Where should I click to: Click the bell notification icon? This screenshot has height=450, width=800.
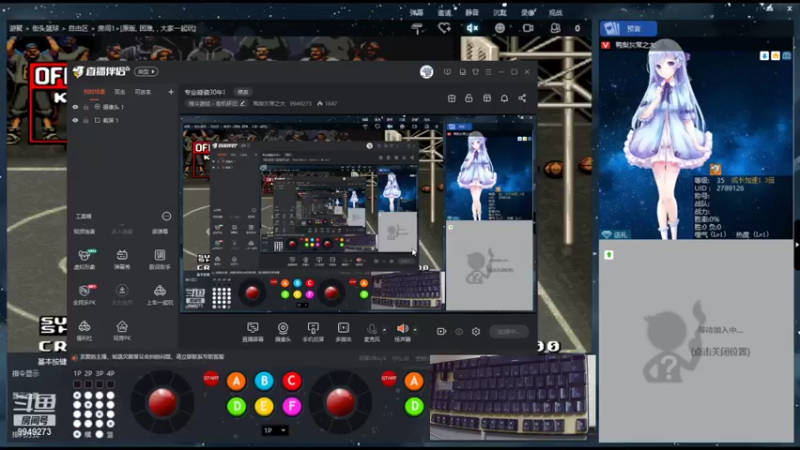[x=504, y=98]
